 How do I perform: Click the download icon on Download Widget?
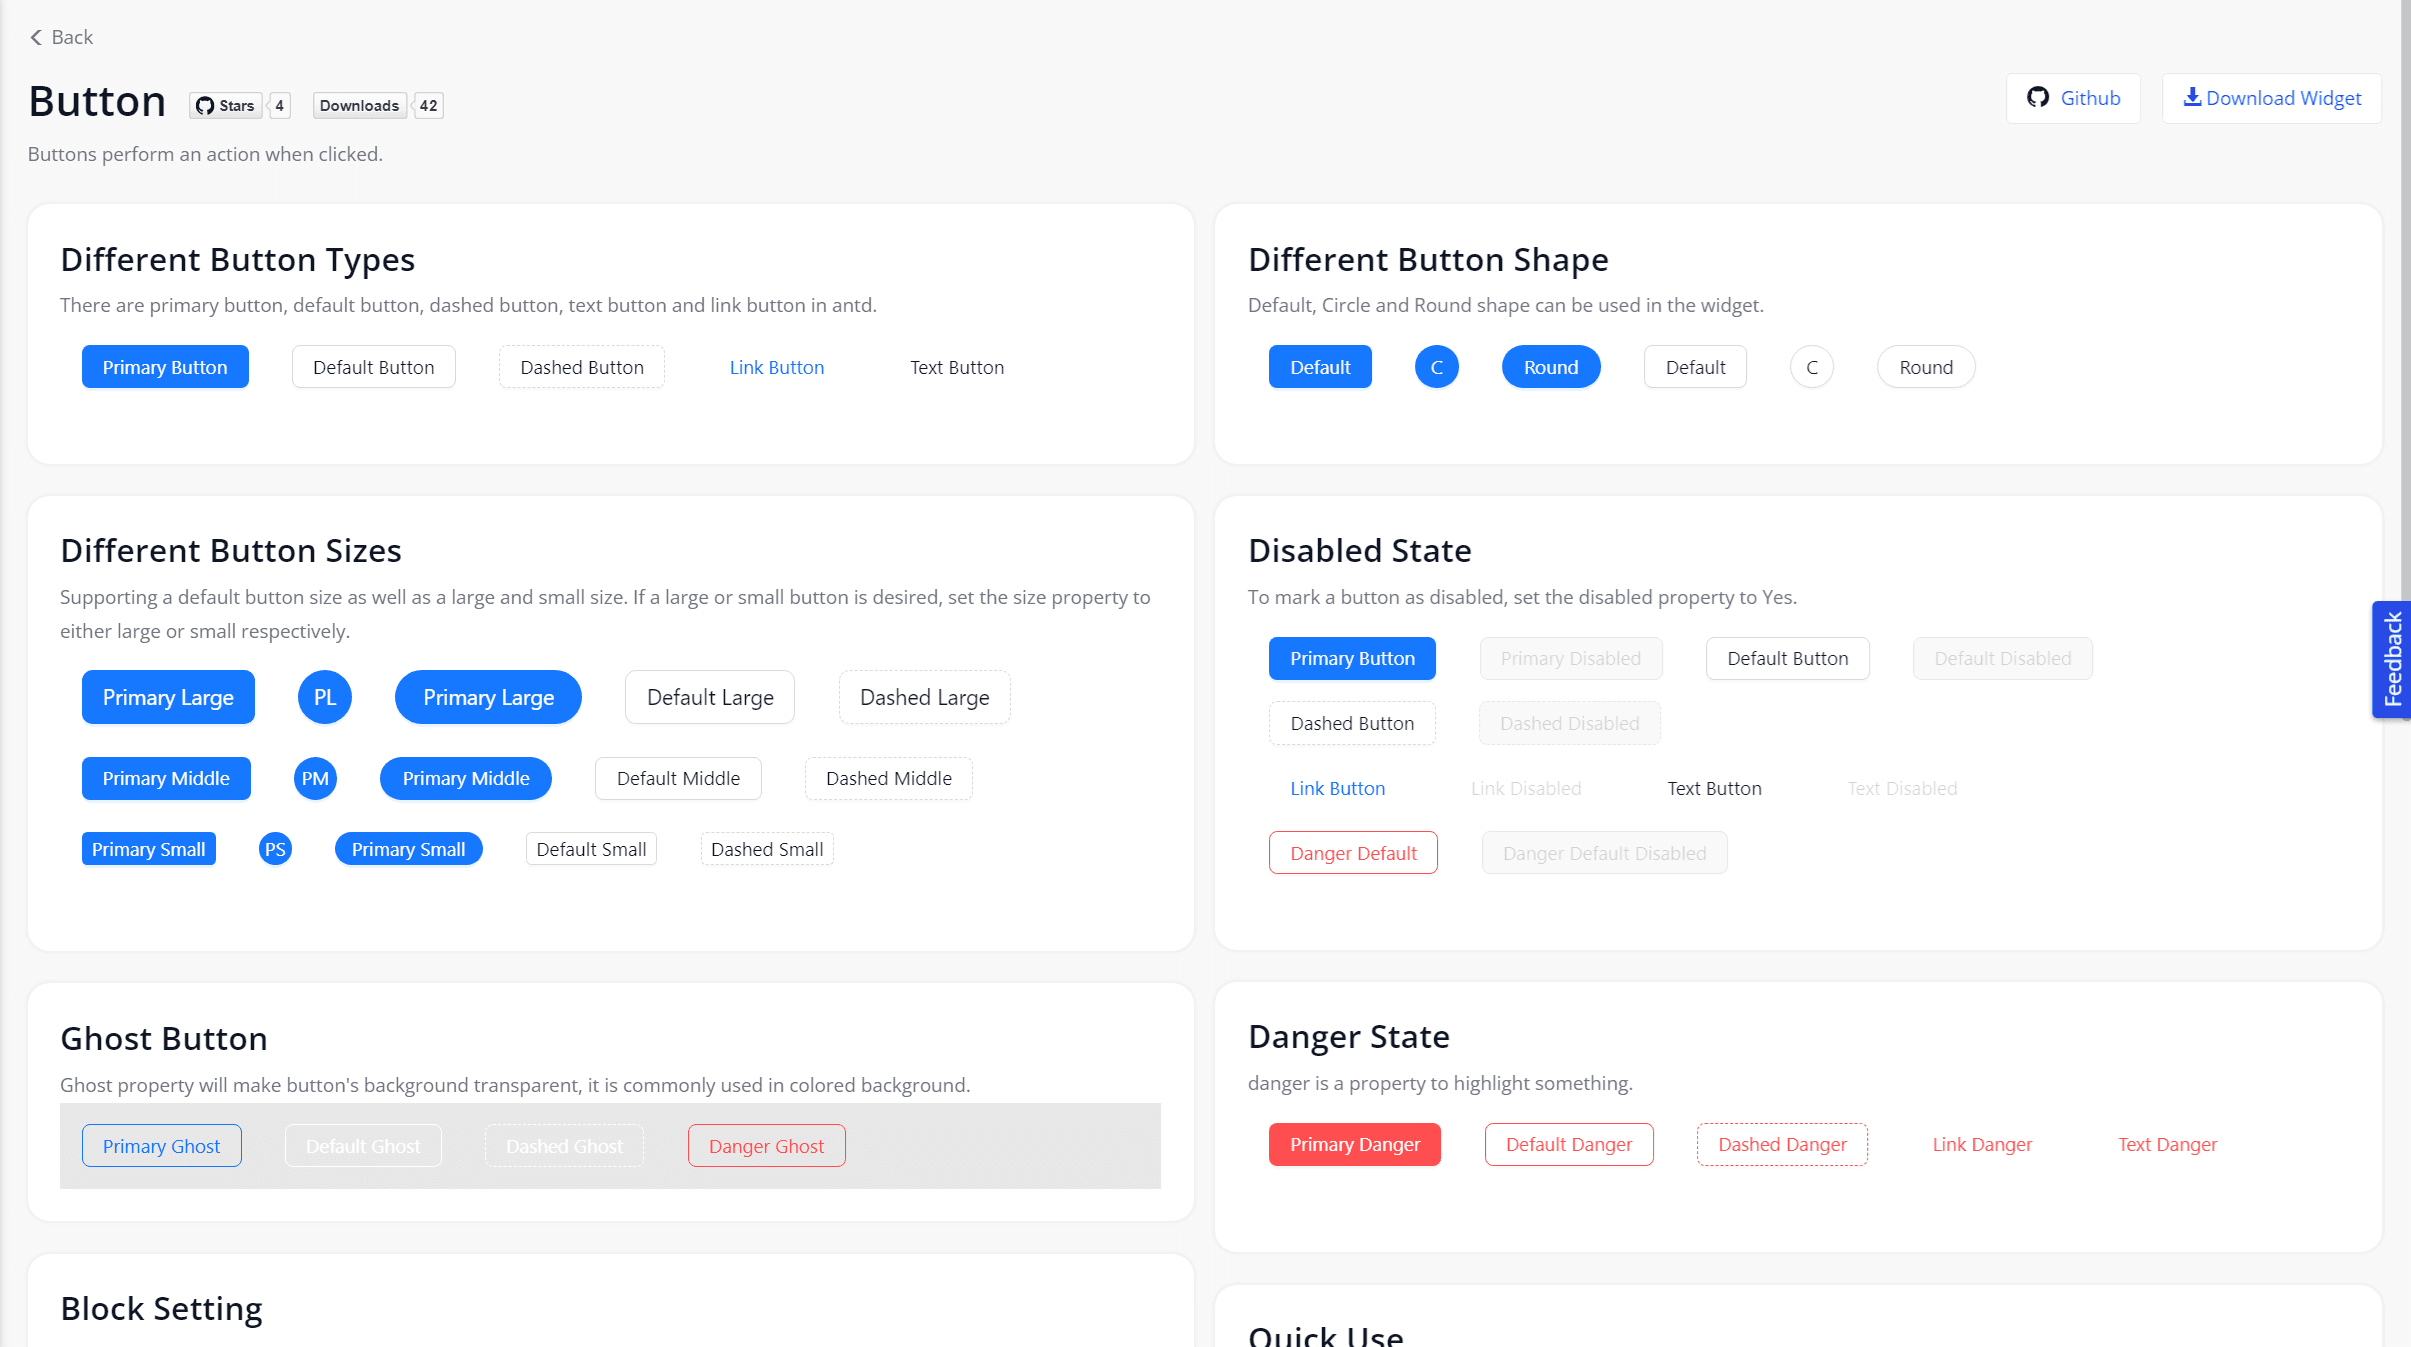(x=2194, y=96)
